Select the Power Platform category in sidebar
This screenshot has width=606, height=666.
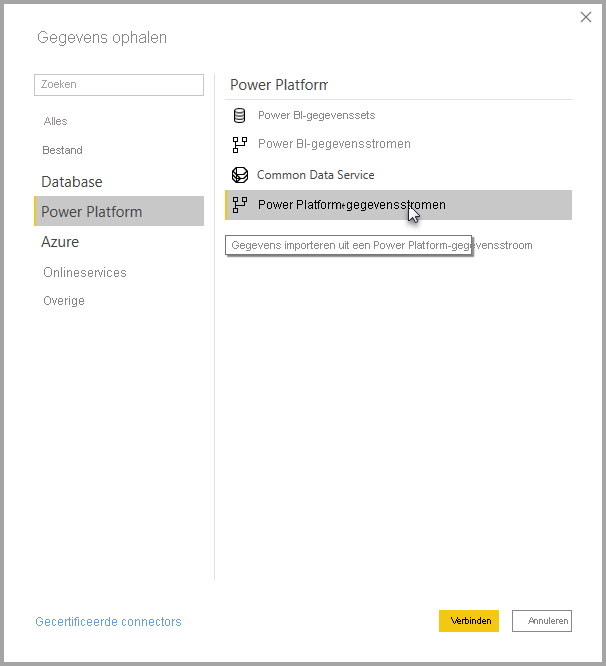[x=119, y=211]
